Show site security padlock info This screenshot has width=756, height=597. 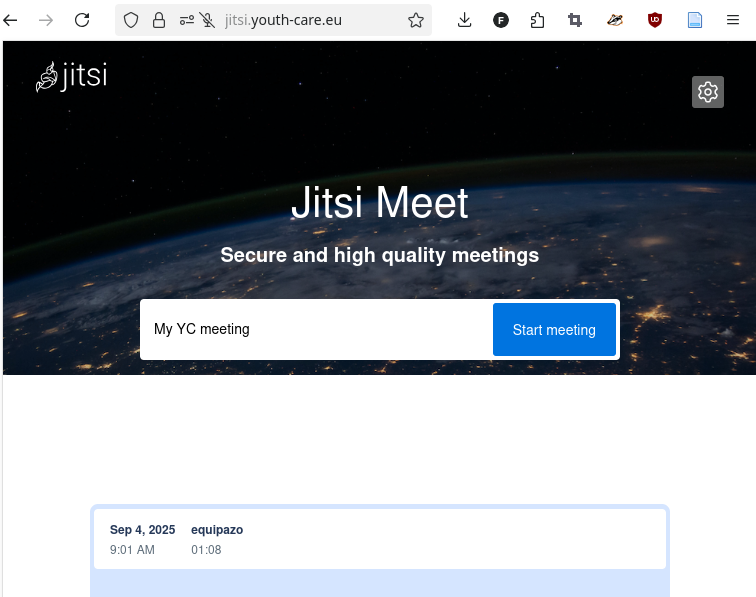[x=159, y=20]
